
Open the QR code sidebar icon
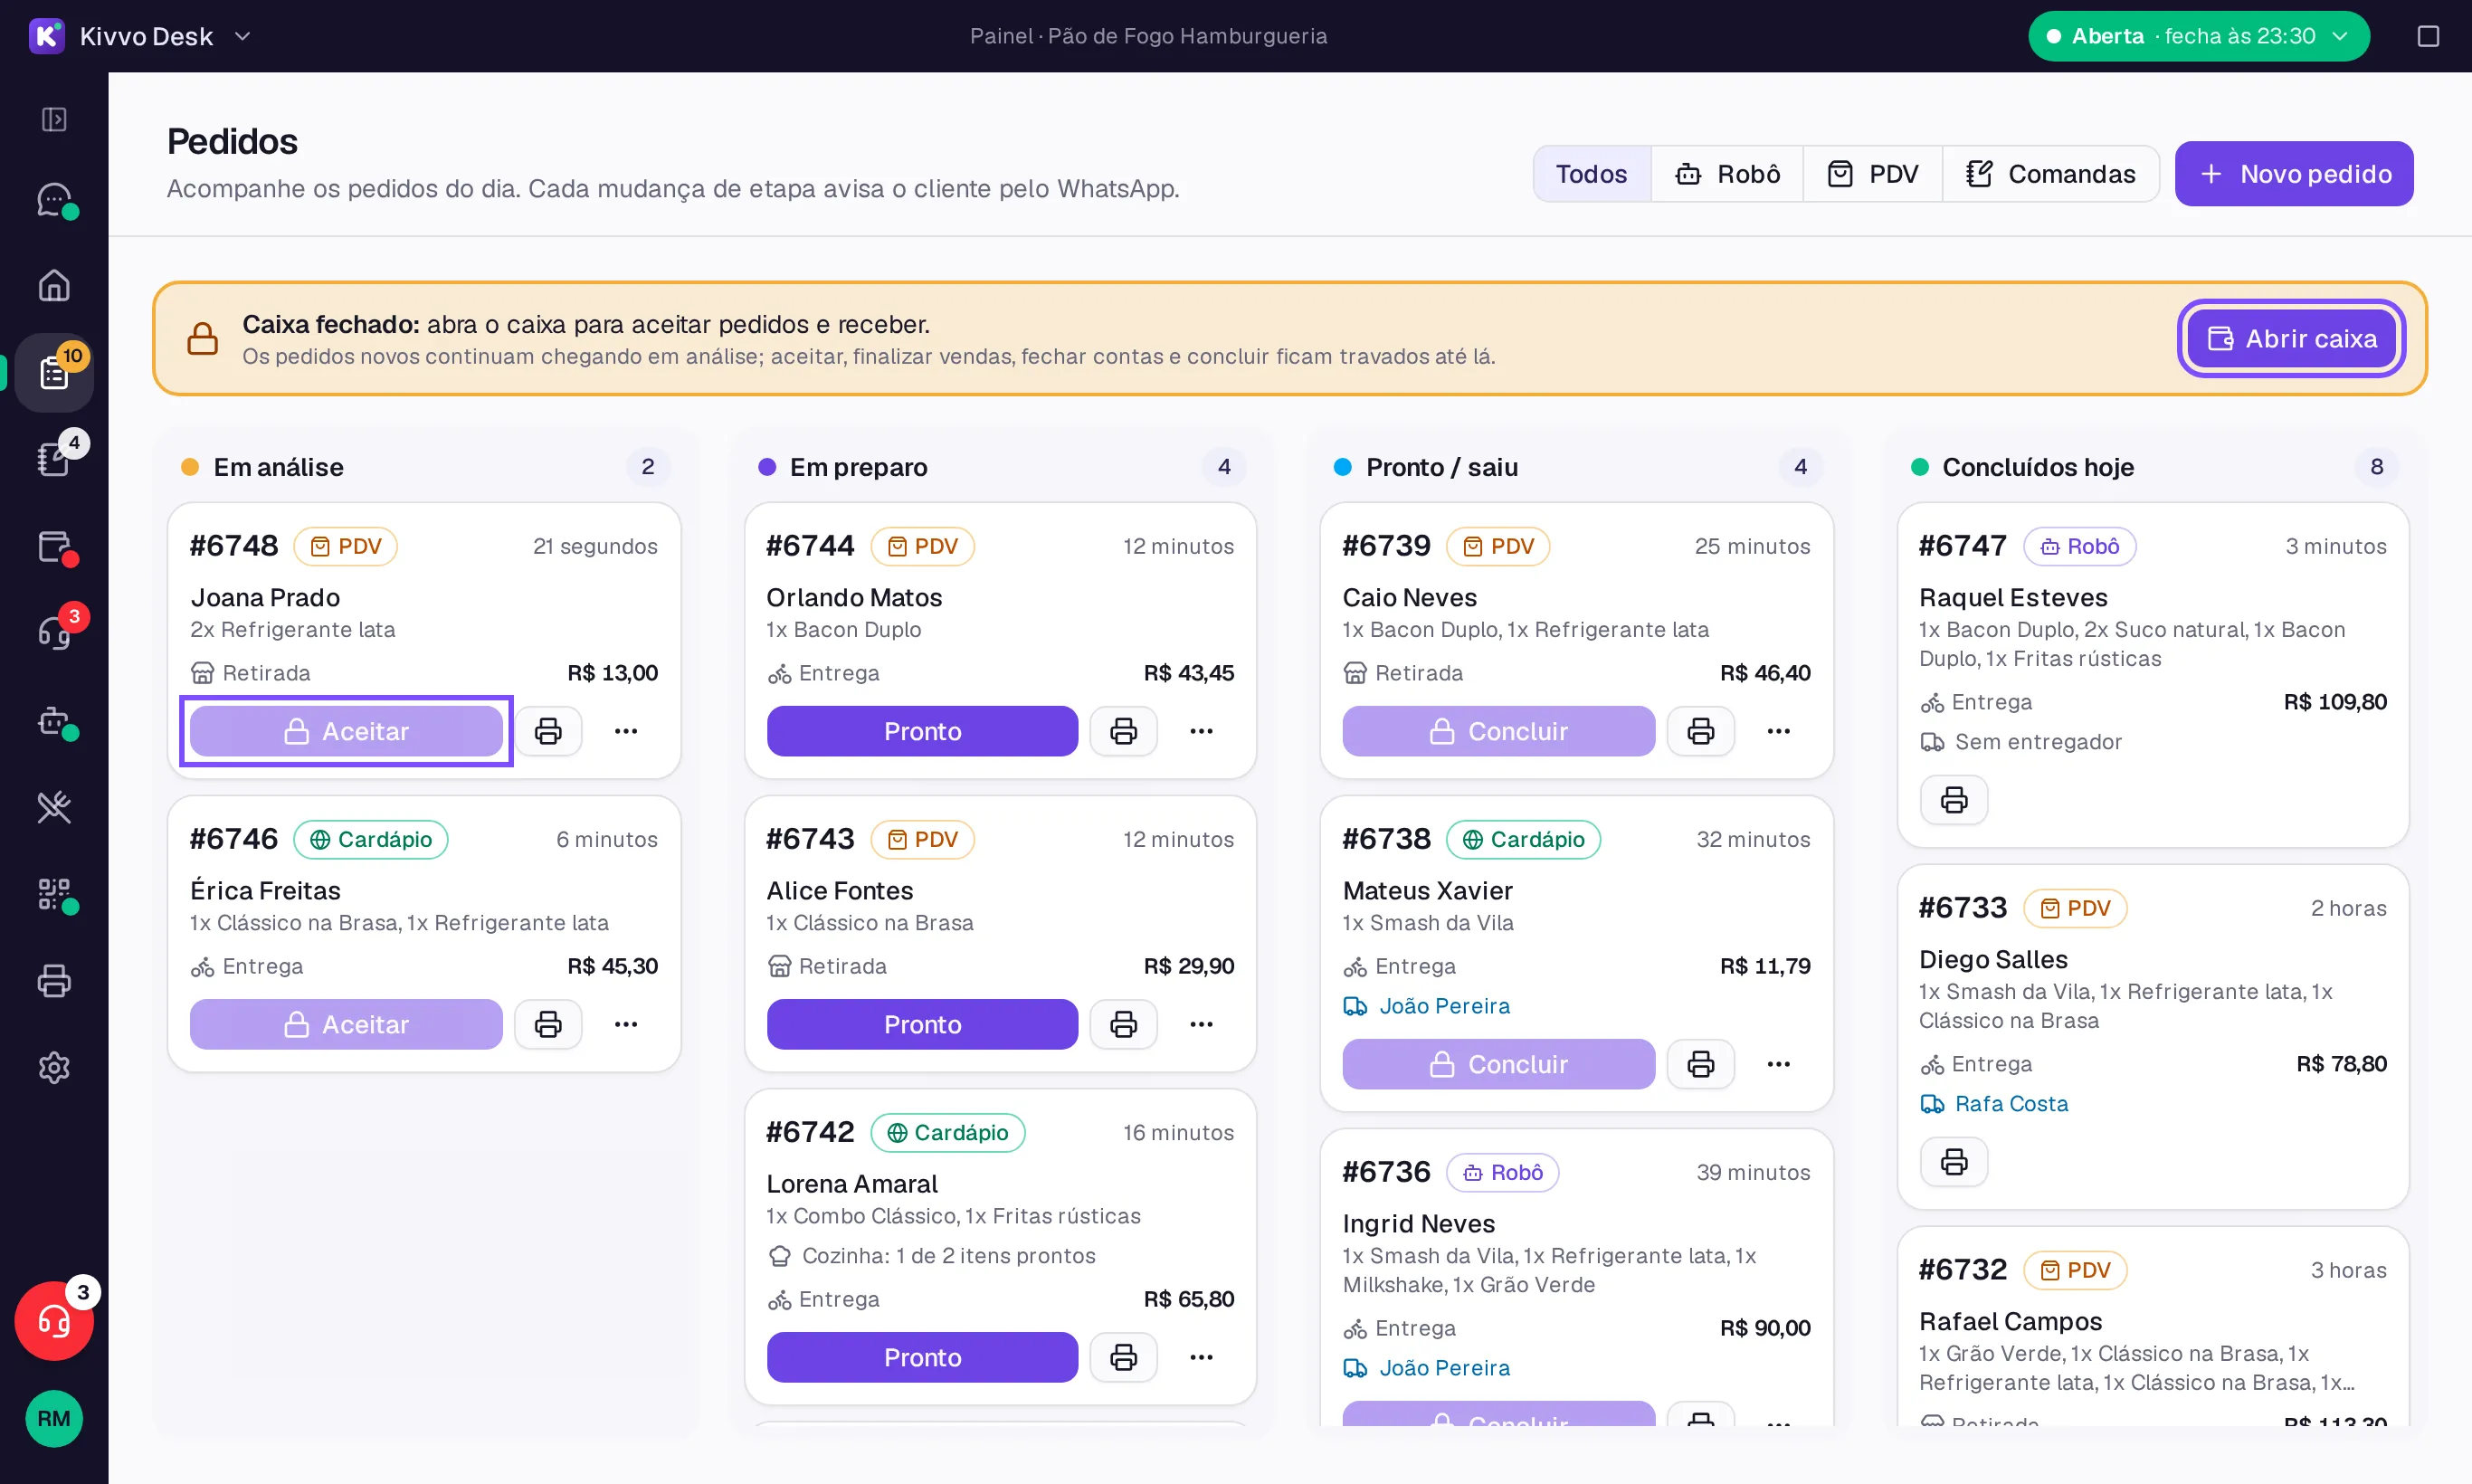pos(54,894)
